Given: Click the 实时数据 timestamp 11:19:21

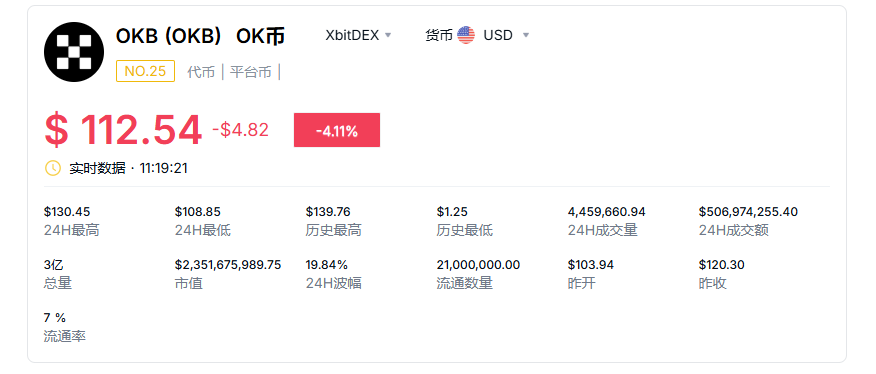Looking at the screenshot, I should coord(163,168).
